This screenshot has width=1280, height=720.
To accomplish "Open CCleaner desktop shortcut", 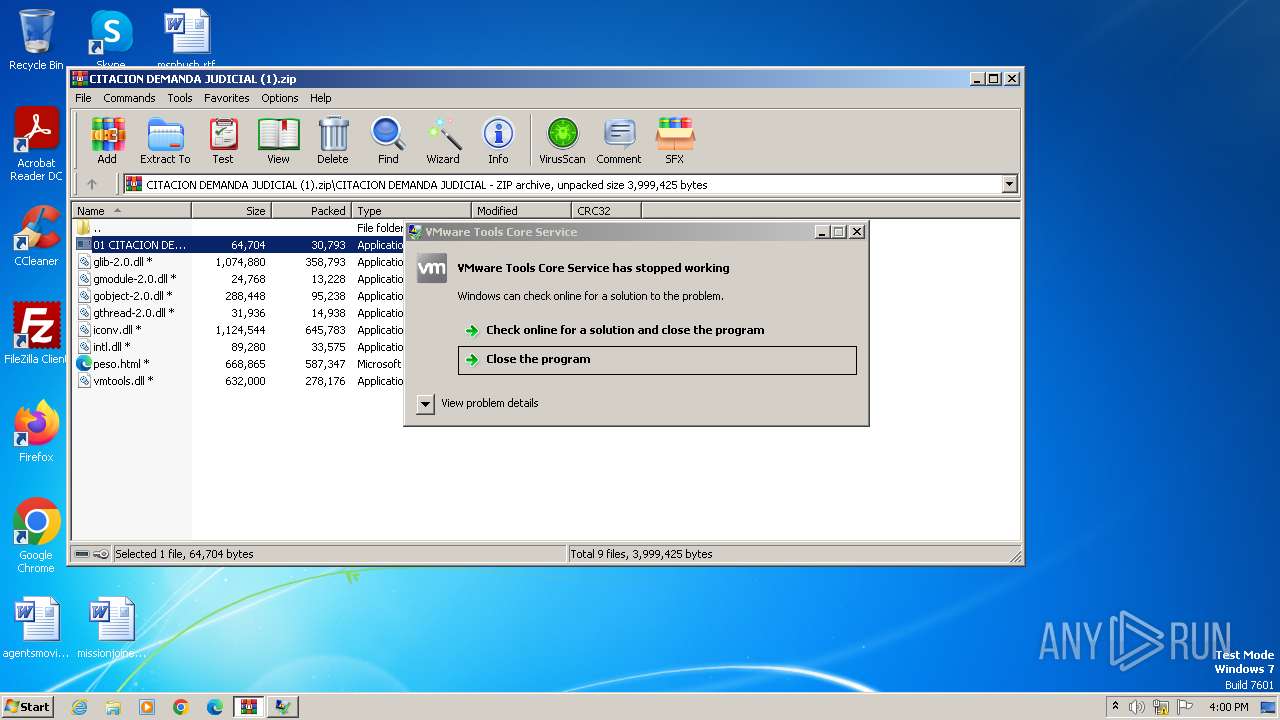I will [x=36, y=237].
